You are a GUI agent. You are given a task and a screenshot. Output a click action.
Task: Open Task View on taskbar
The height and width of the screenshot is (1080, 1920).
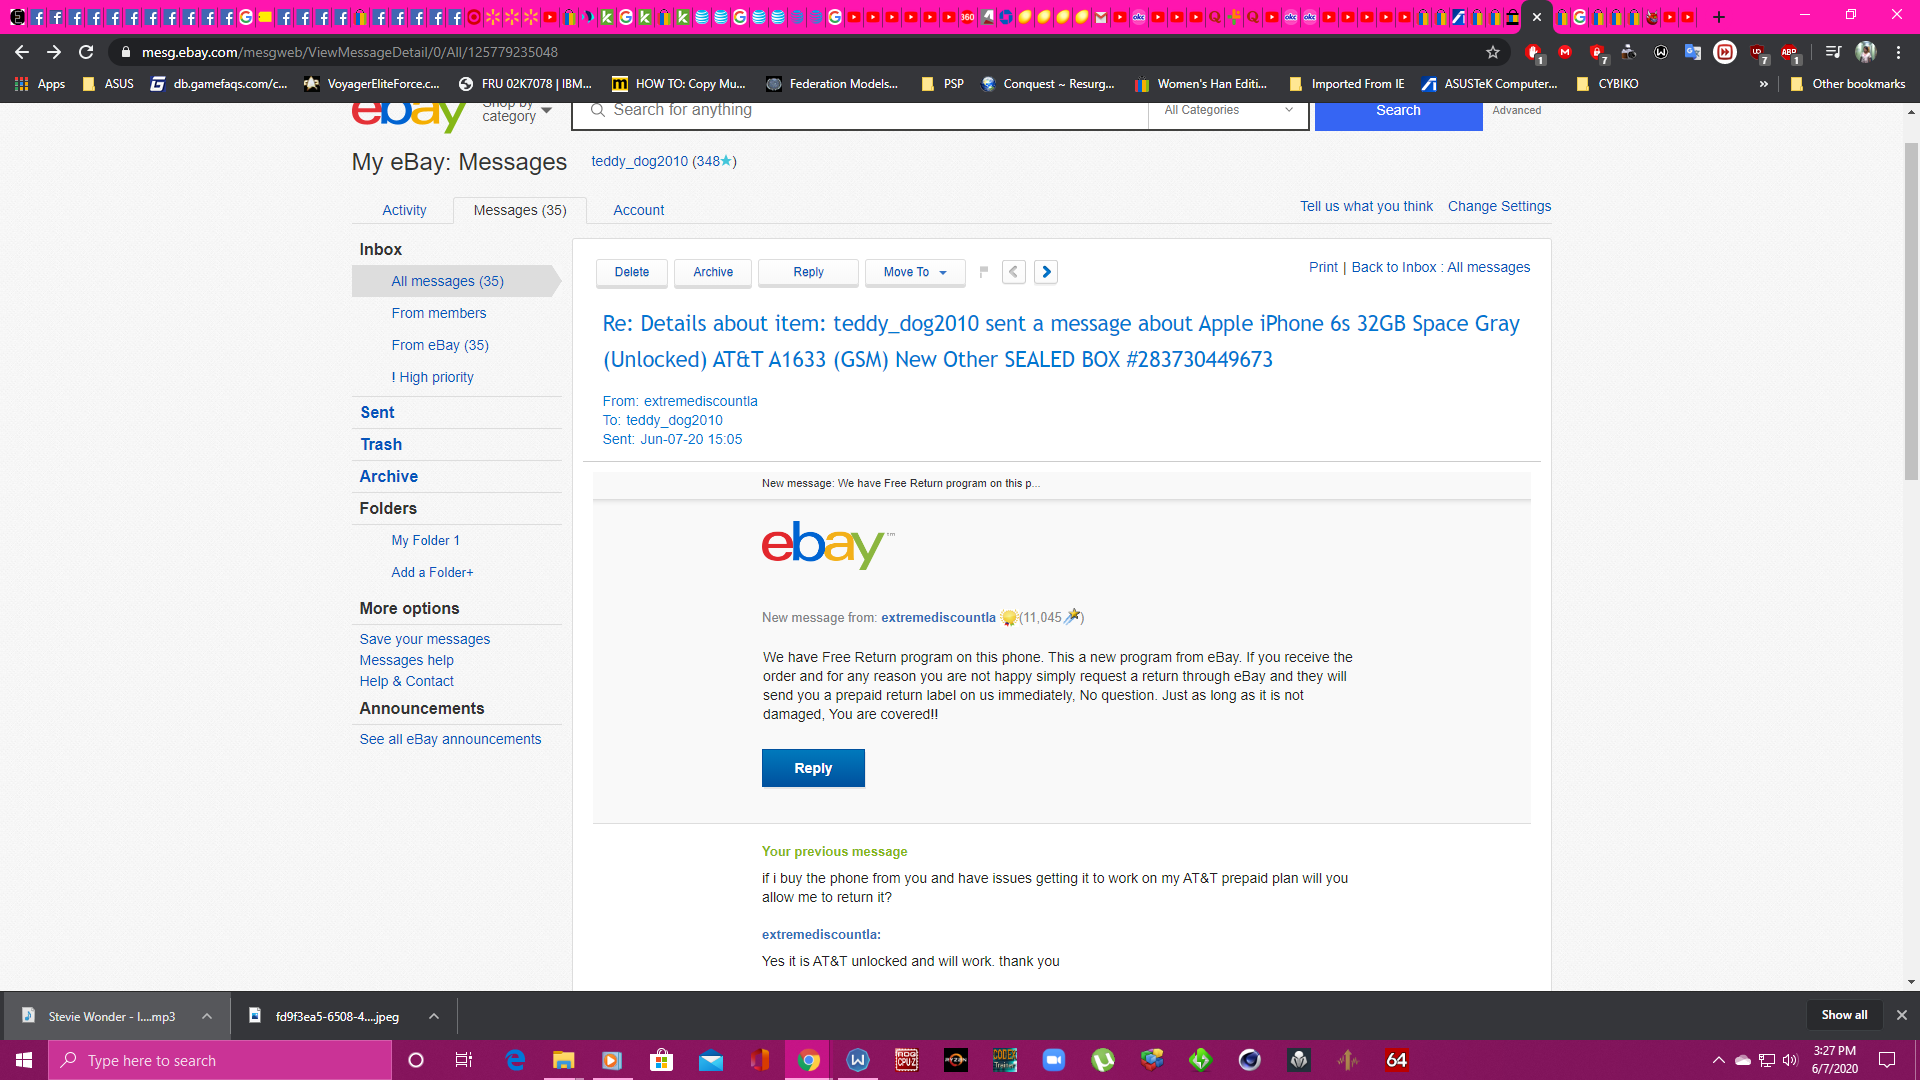point(463,1060)
